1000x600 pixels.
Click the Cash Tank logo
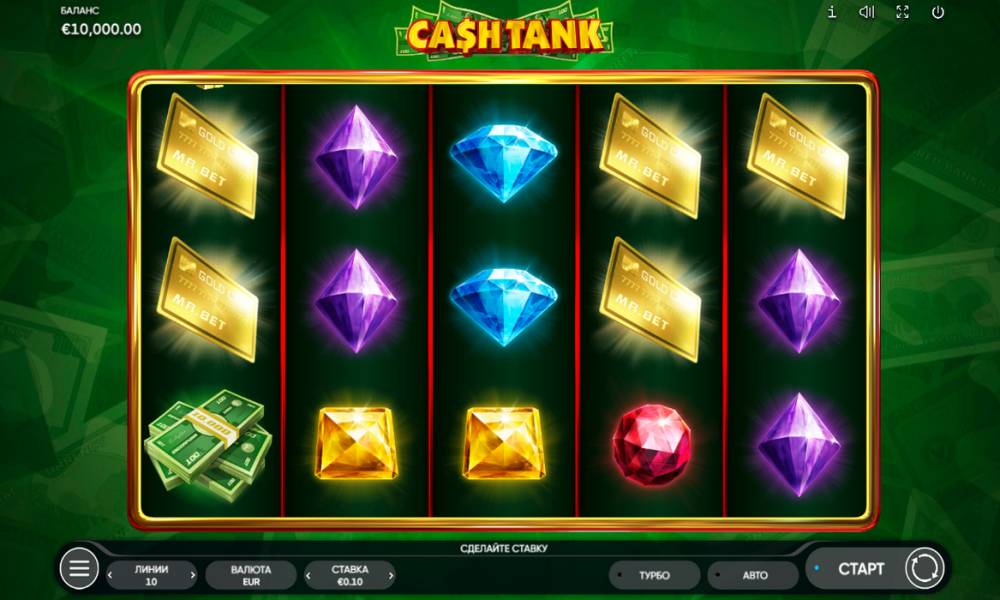pos(503,33)
